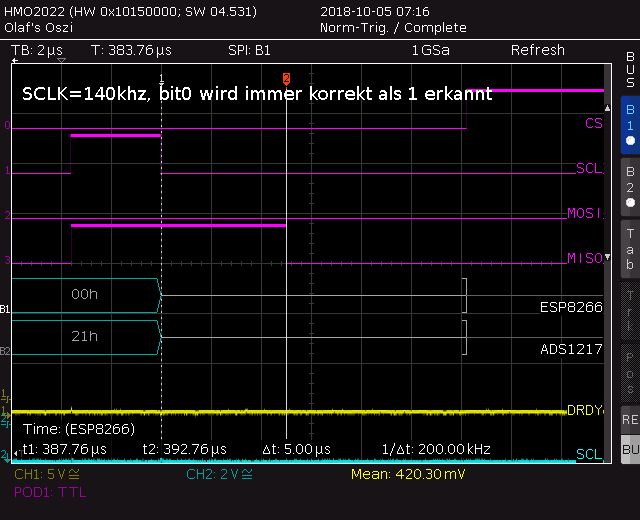Viewport: 640px width, 520px height.
Task: Click the Time: (ESP8266) cursor heading
Action: click(79, 429)
